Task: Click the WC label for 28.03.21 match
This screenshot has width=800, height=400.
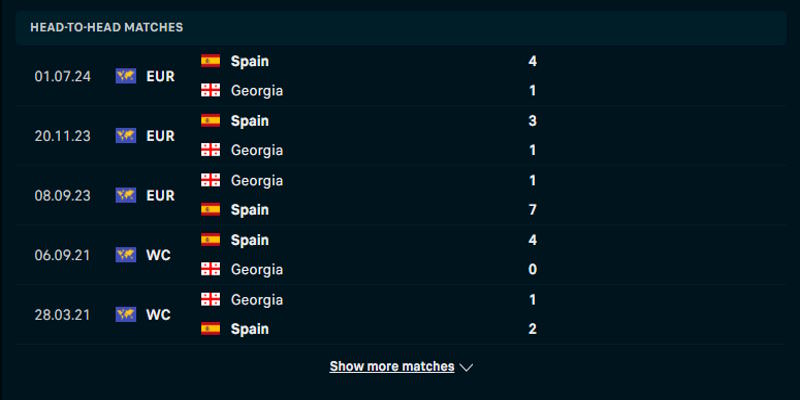Action: click(158, 315)
